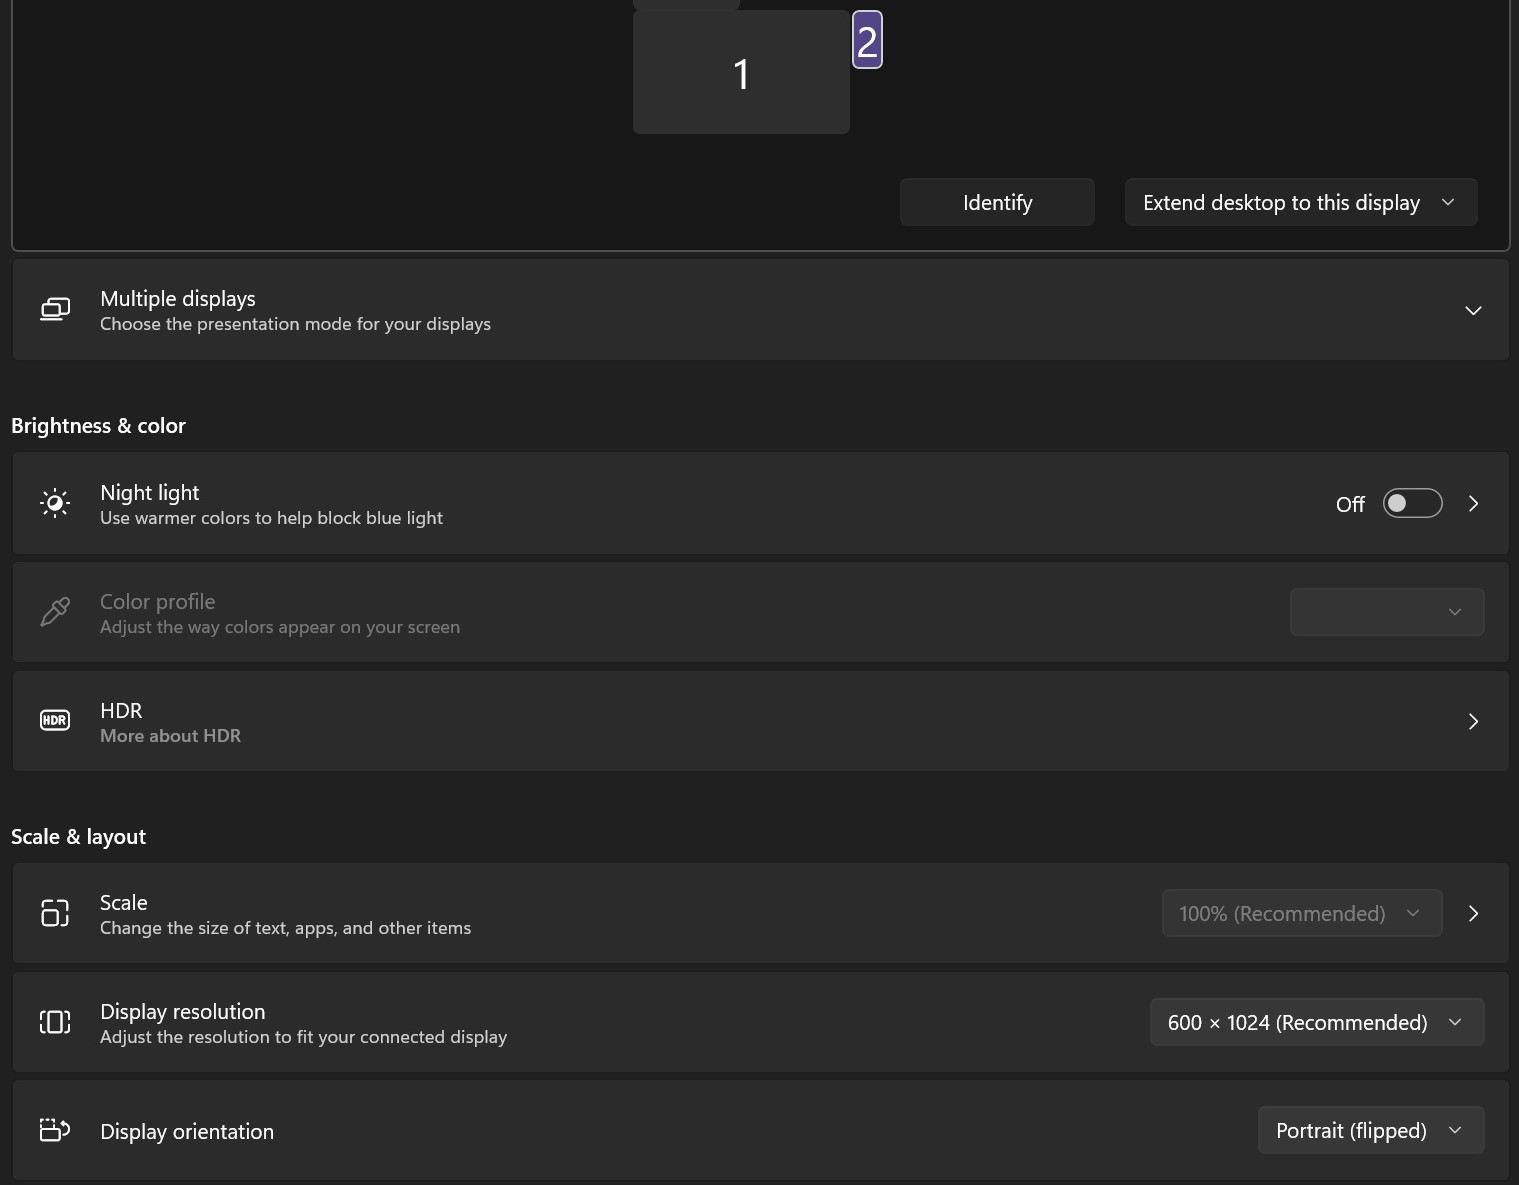The height and width of the screenshot is (1185, 1519).
Task: Select the Display resolution monitor icon
Action: [55, 1021]
